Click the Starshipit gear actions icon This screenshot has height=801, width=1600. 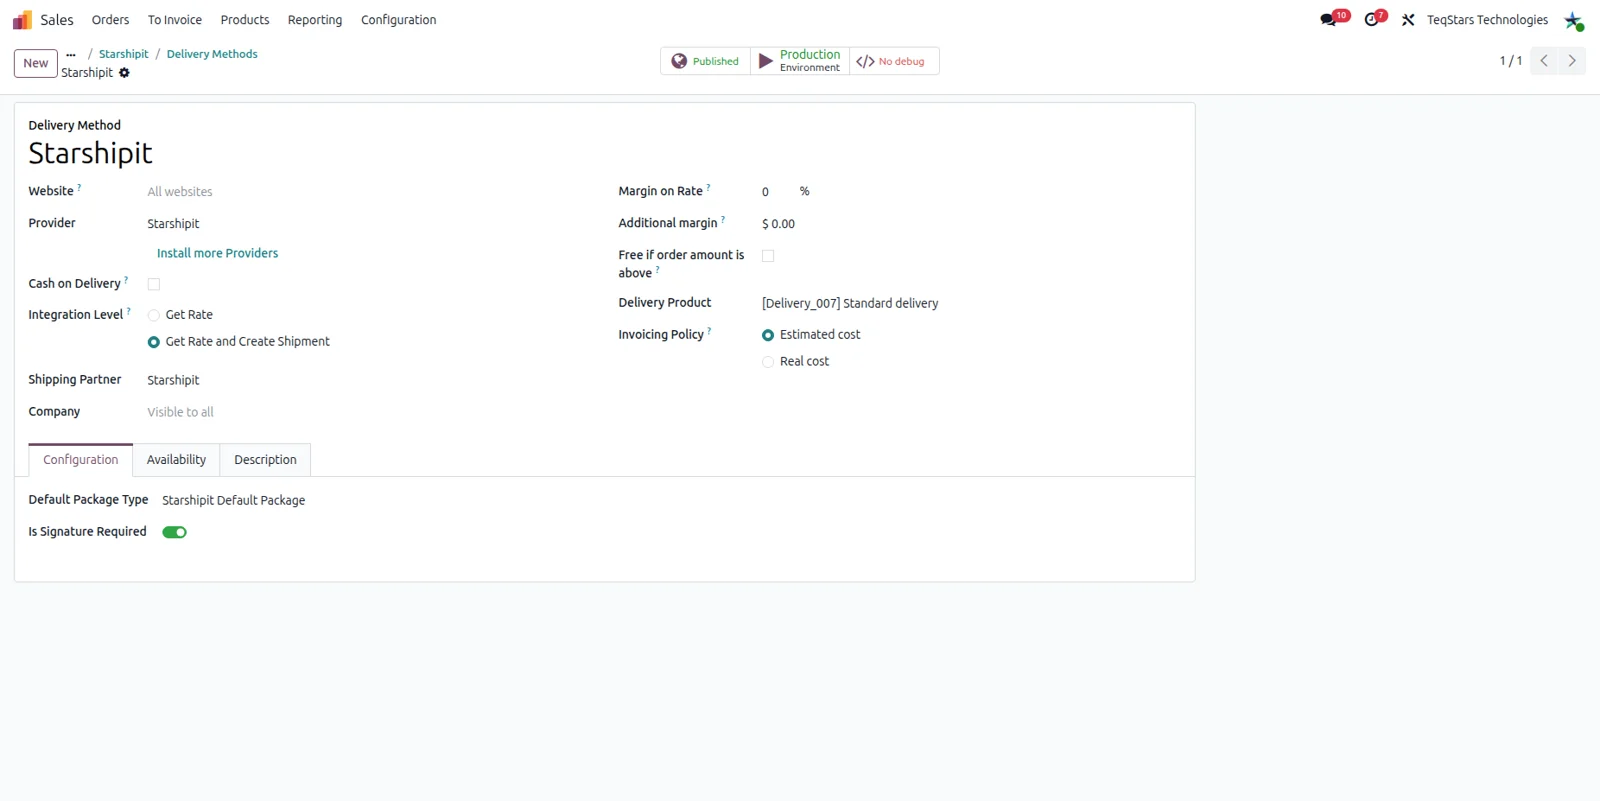[x=124, y=73]
